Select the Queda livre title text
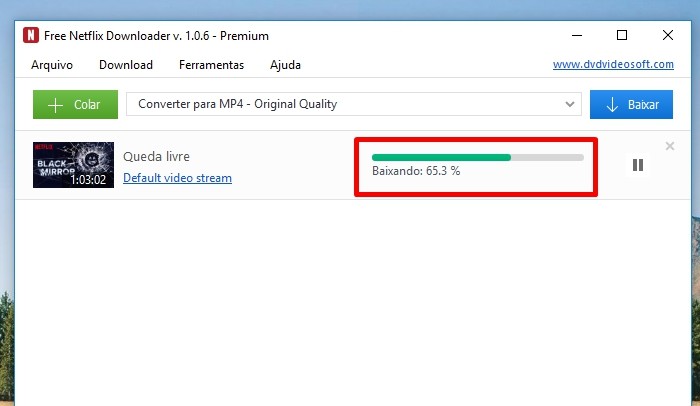Image resolution: width=700 pixels, height=406 pixels. (156, 157)
